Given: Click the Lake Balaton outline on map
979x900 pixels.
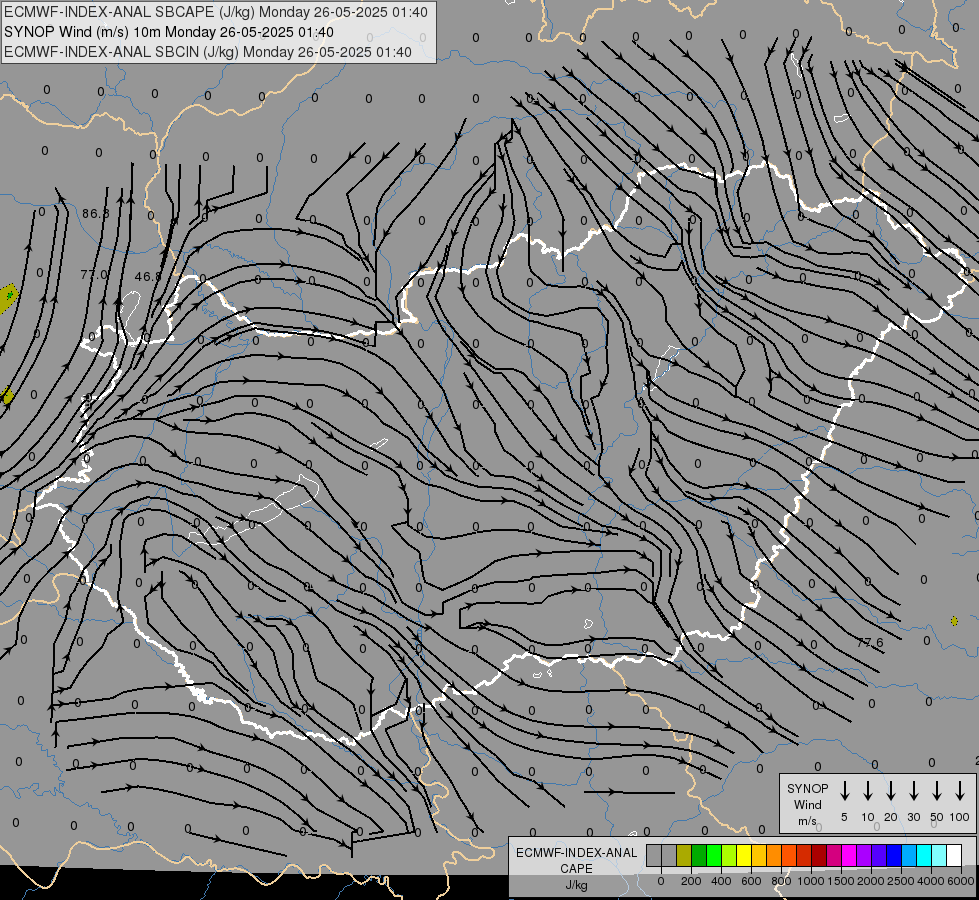Looking at the screenshot, I should [x=255, y=510].
